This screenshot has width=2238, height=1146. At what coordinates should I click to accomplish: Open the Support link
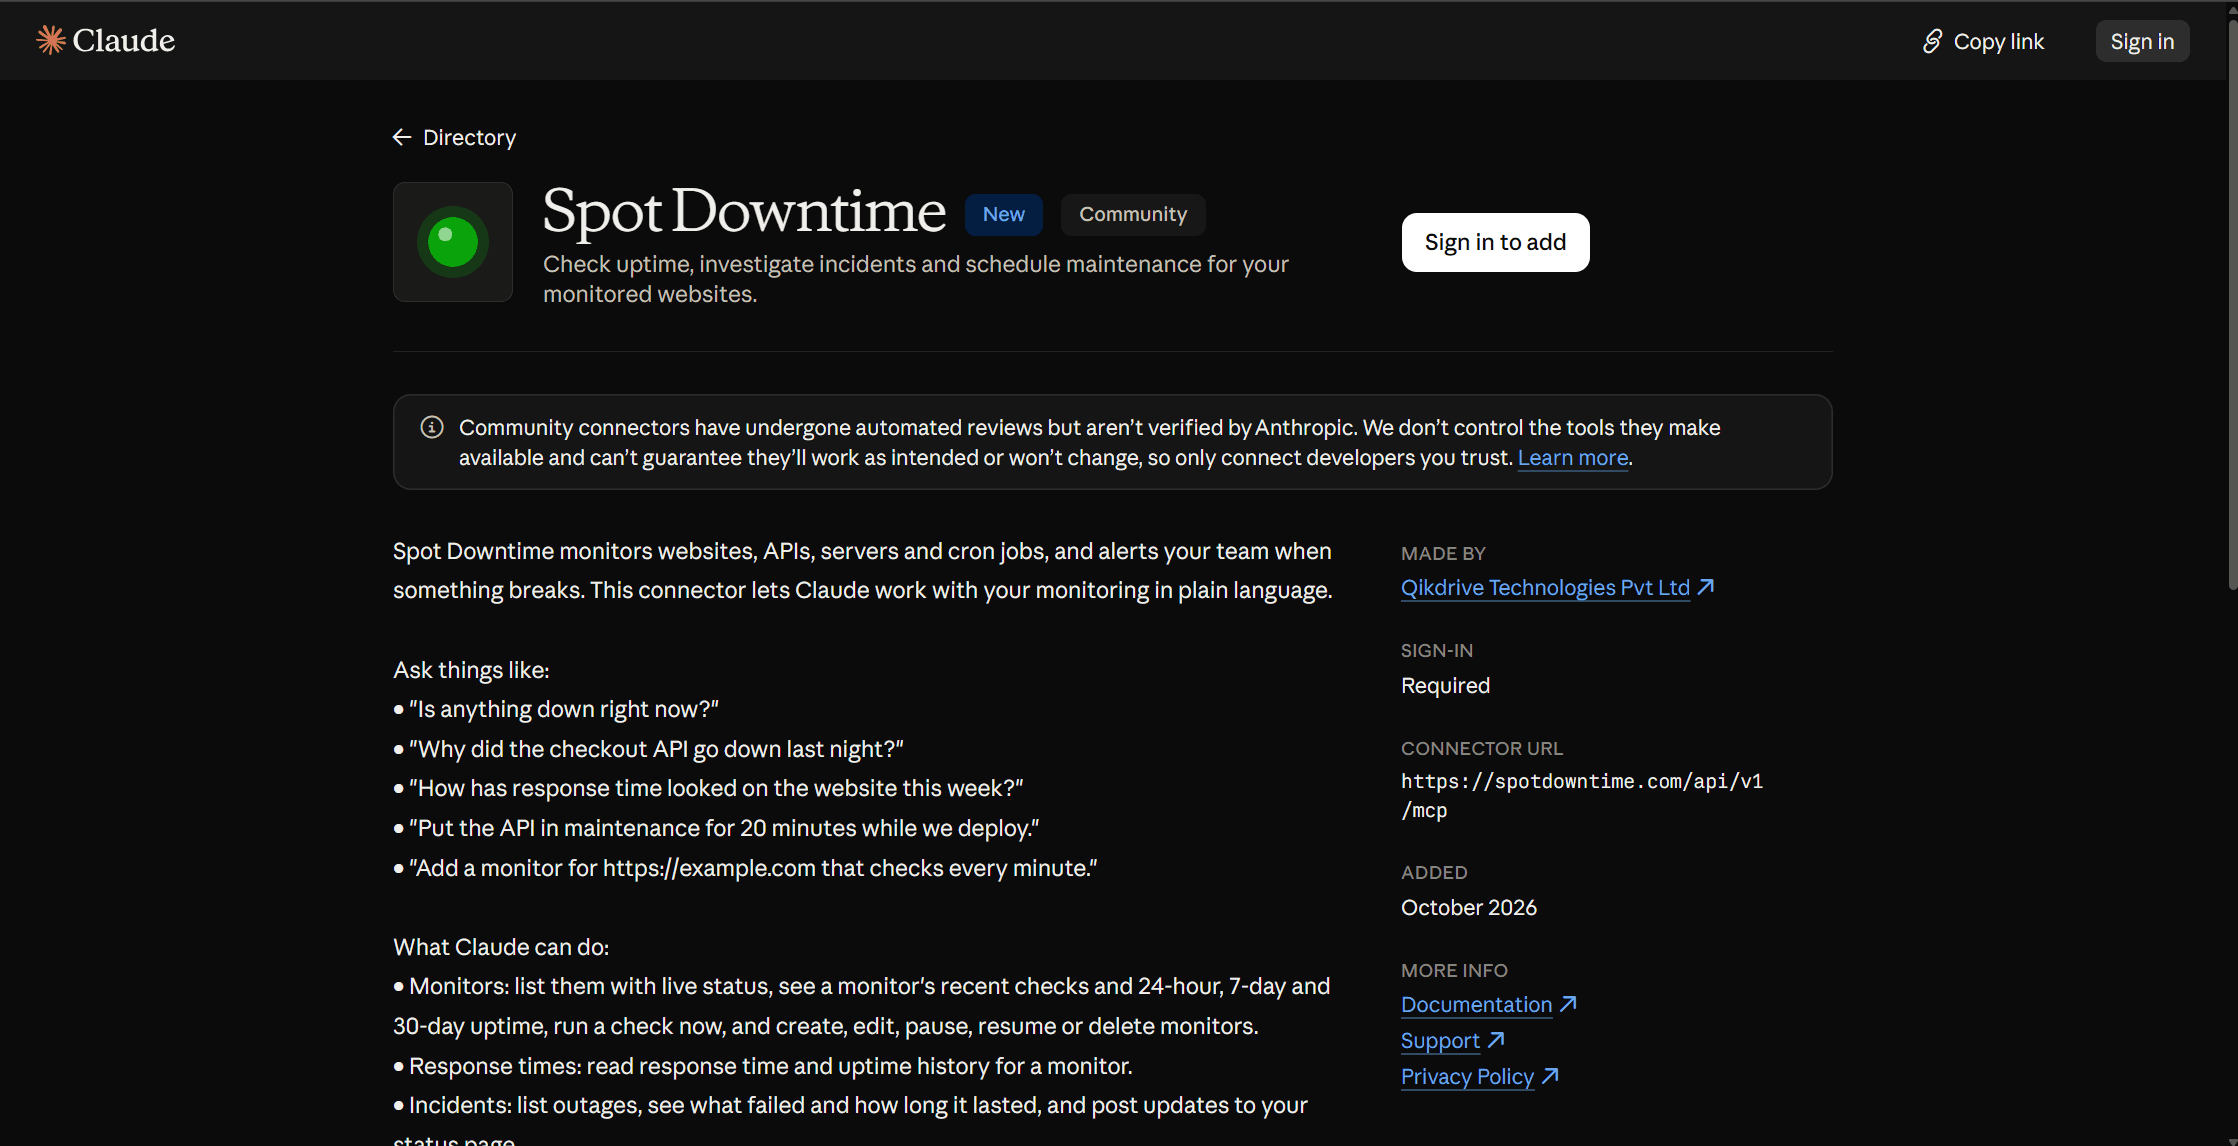point(1440,1040)
